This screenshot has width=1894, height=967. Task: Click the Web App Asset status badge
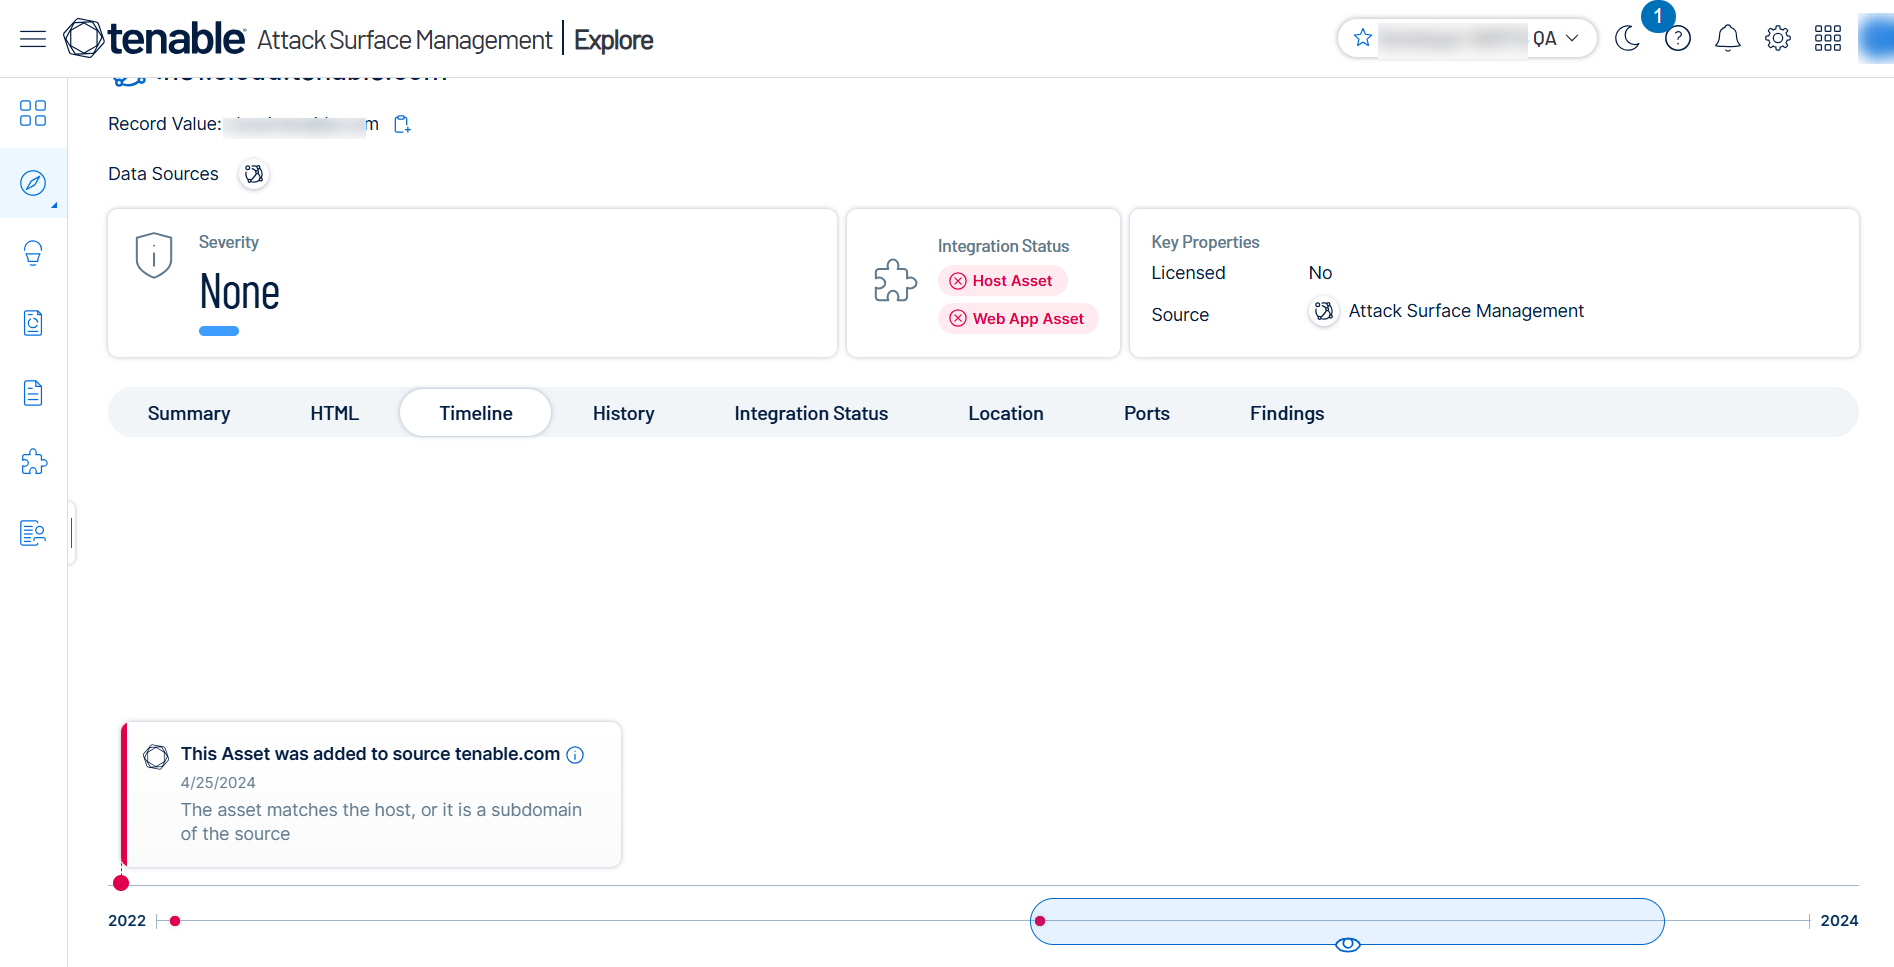tap(1018, 319)
